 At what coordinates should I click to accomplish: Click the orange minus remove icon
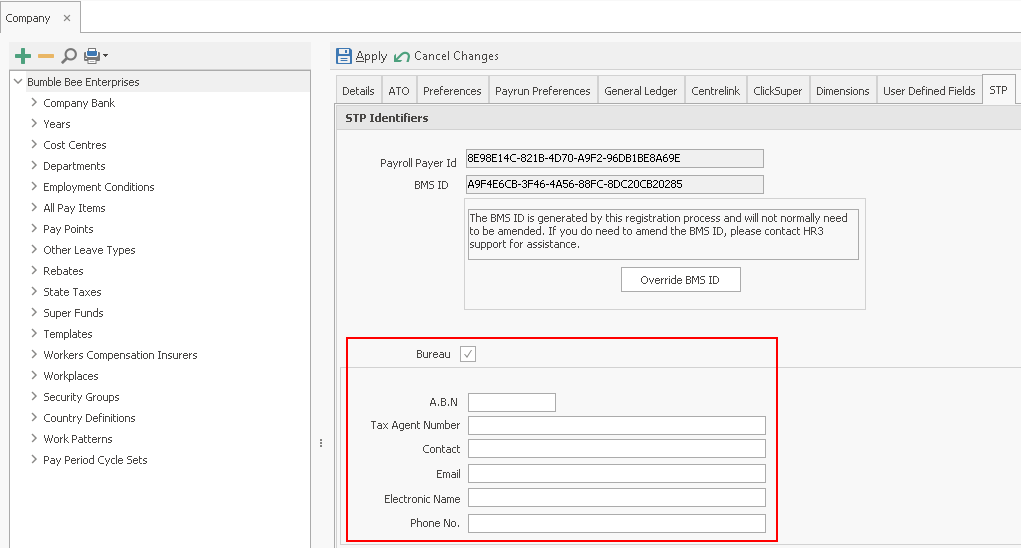point(46,56)
